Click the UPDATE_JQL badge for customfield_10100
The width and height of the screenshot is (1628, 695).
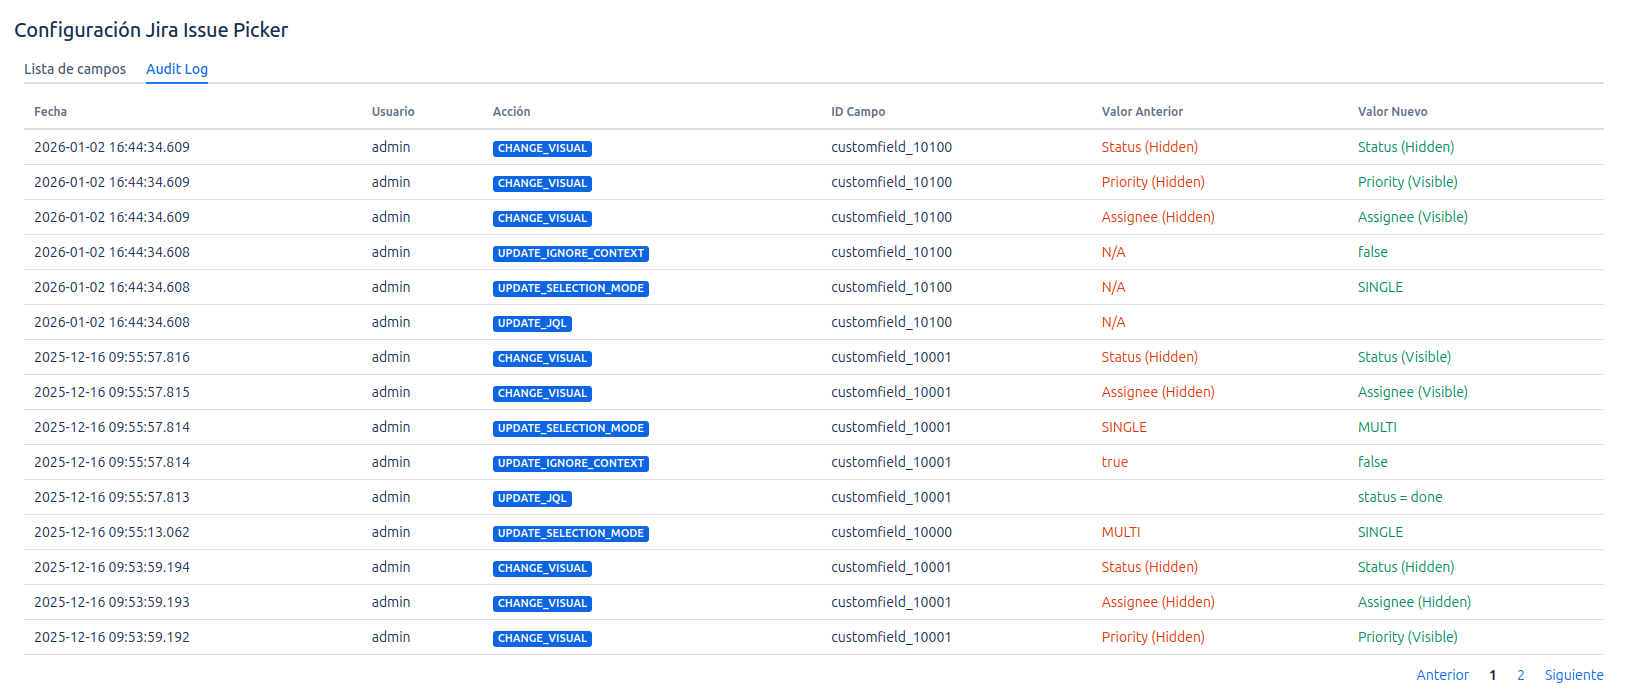click(x=532, y=323)
